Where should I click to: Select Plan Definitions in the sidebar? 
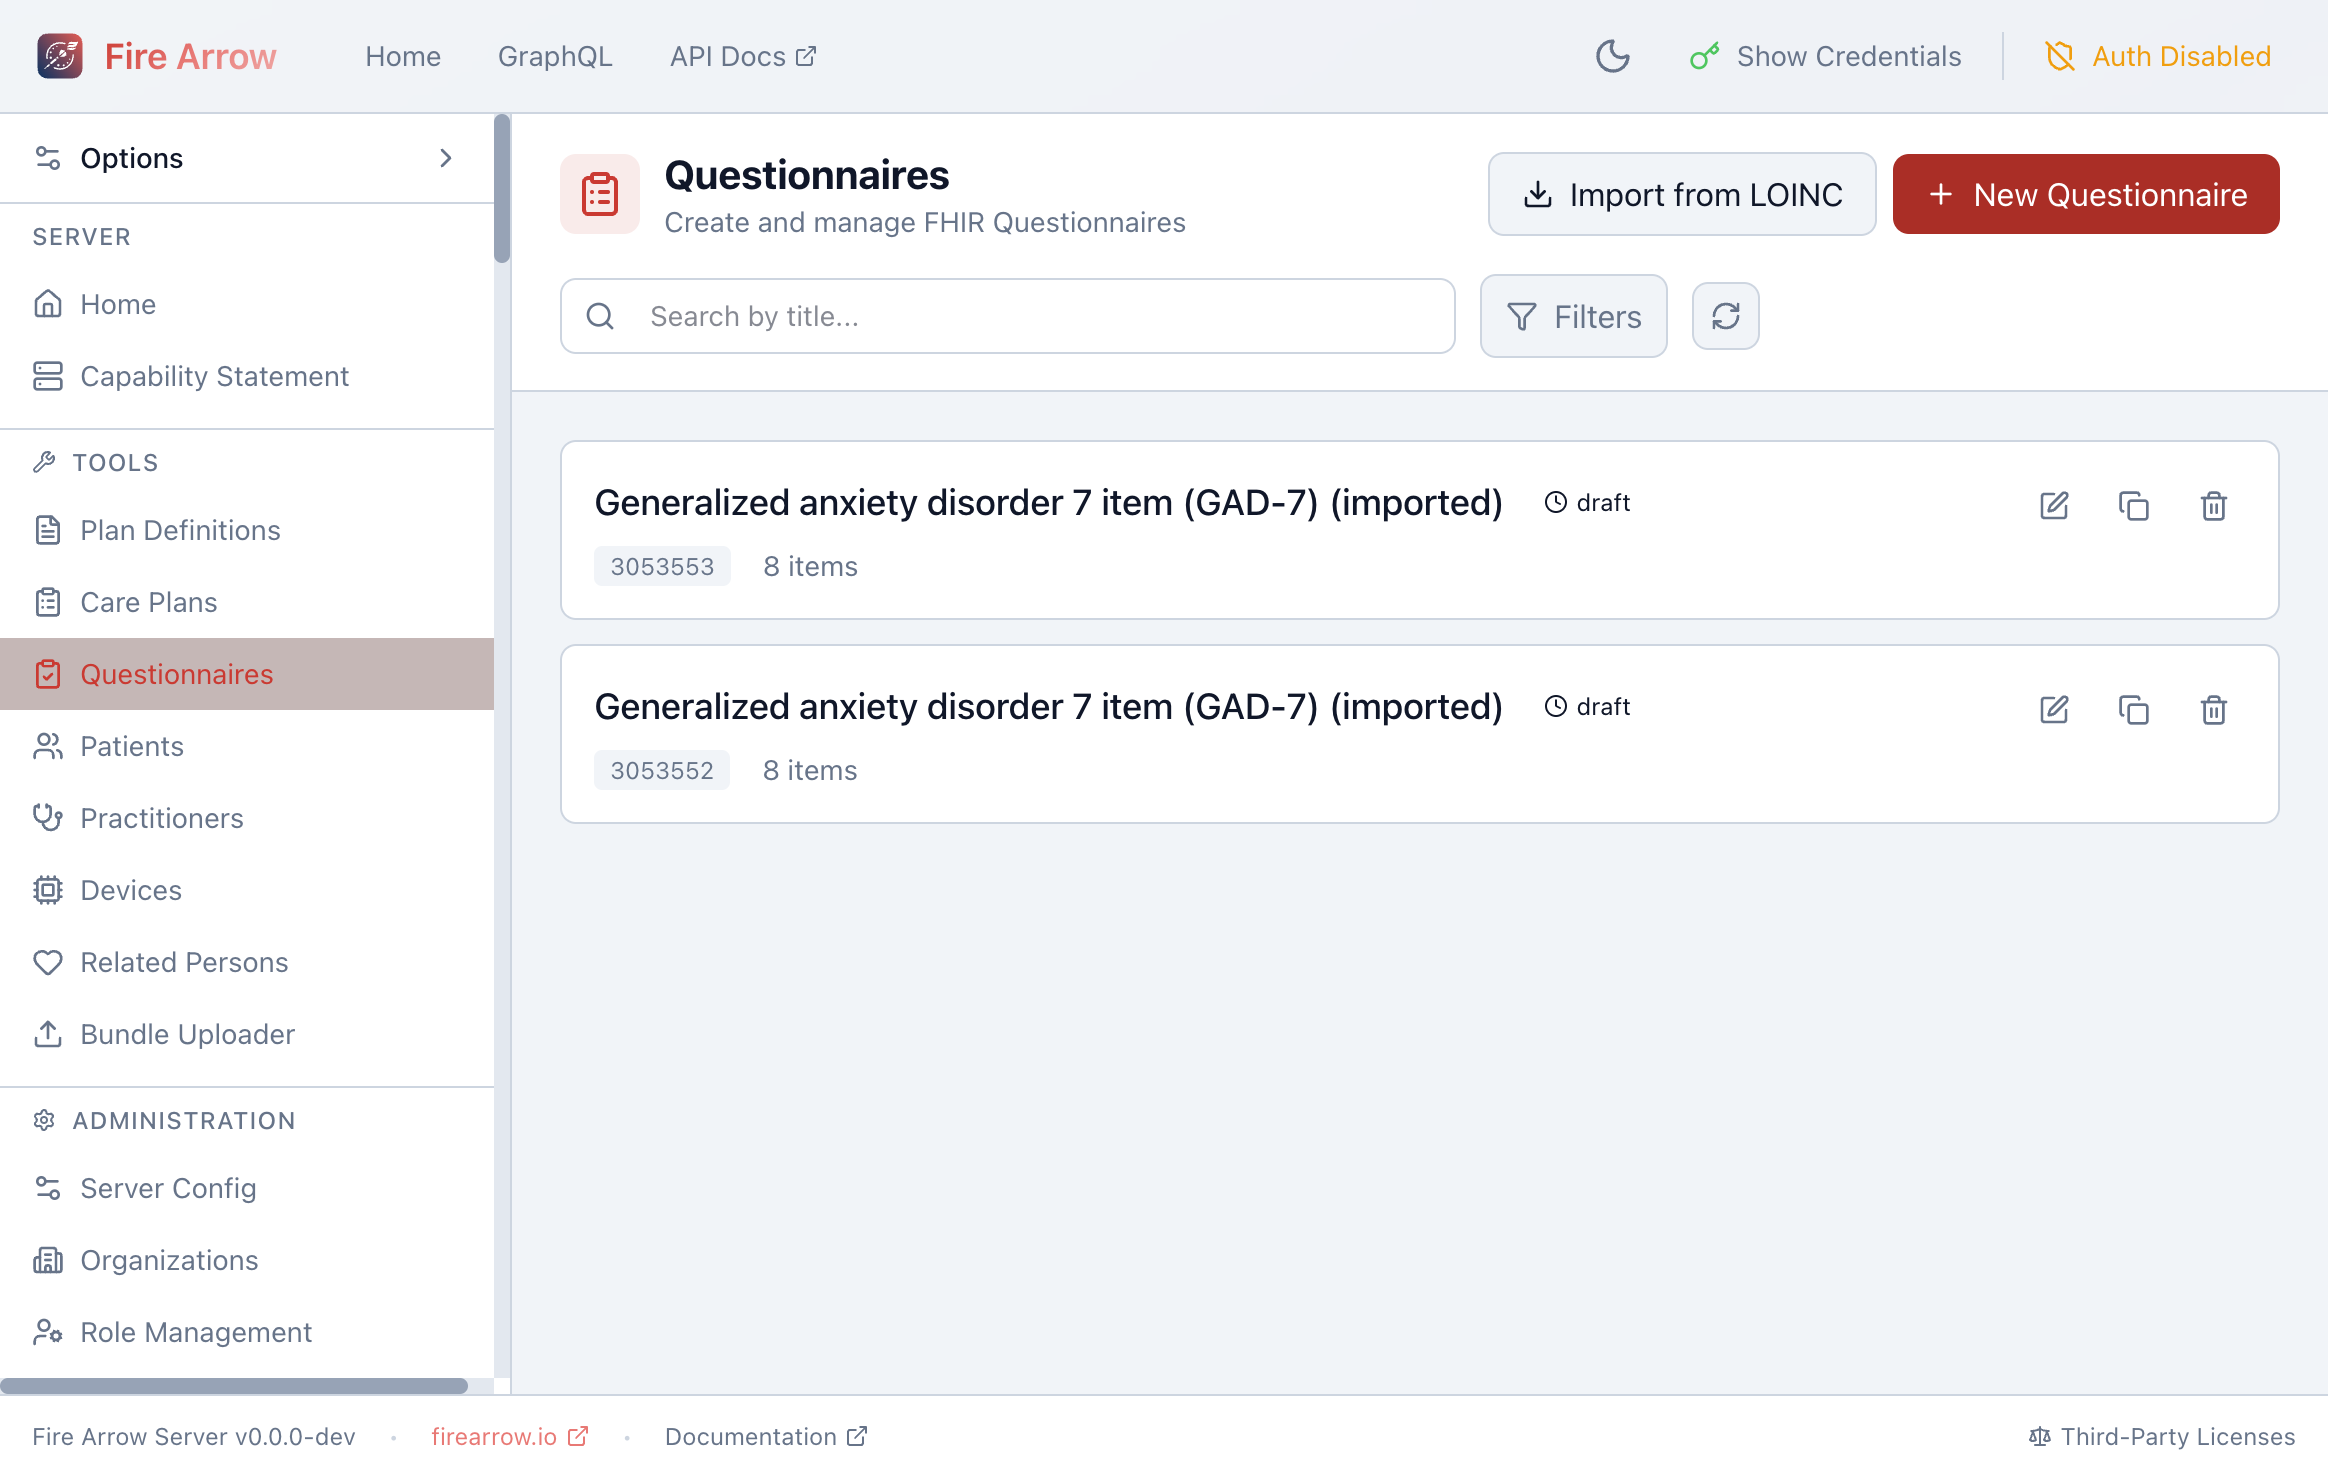[x=180, y=530]
